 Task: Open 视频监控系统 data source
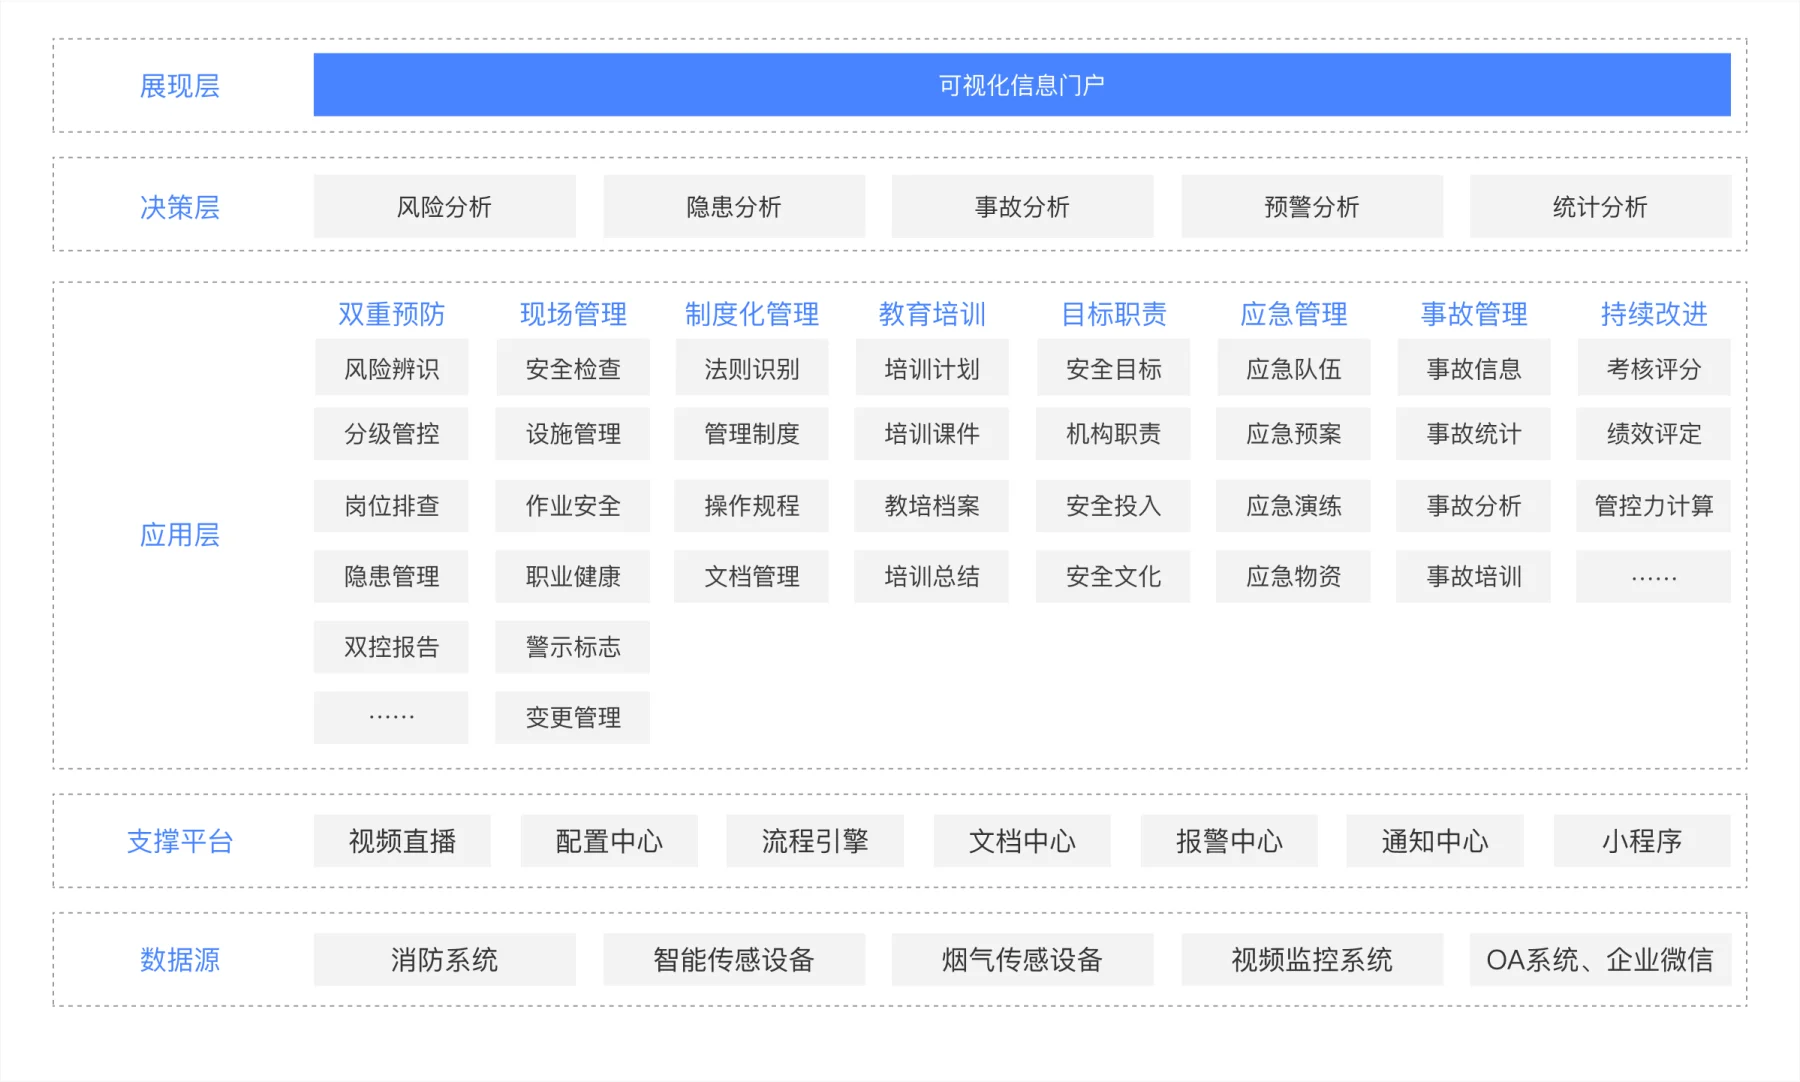click(x=1312, y=960)
